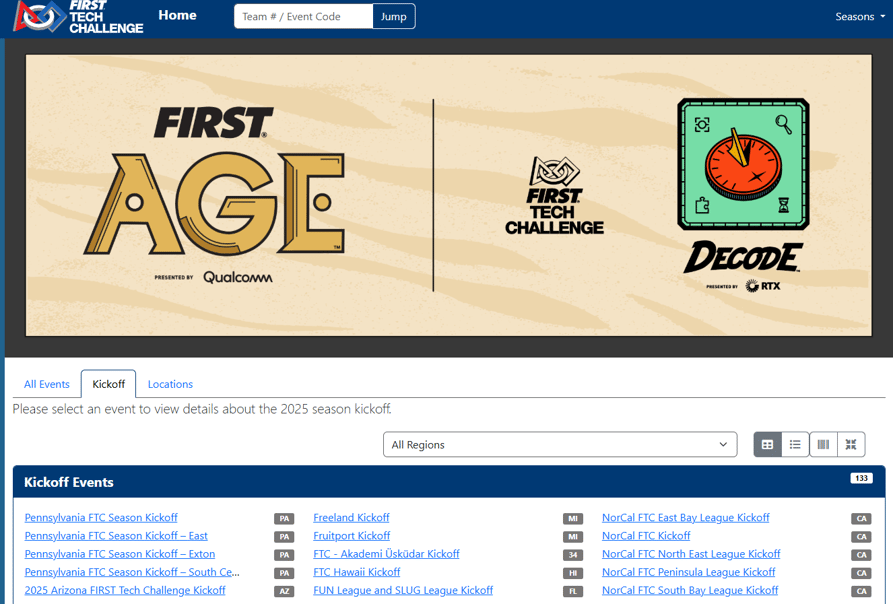Viewport: 893px width, 604px height.
Task: Open Pennsylvania FTC Season Kickoff link
Action: 101,518
